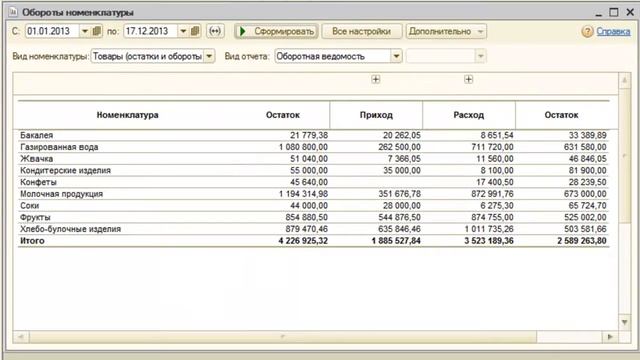Select the Жвачка row name
The height and width of the screenshot is (360, 640).
(36, 158)
